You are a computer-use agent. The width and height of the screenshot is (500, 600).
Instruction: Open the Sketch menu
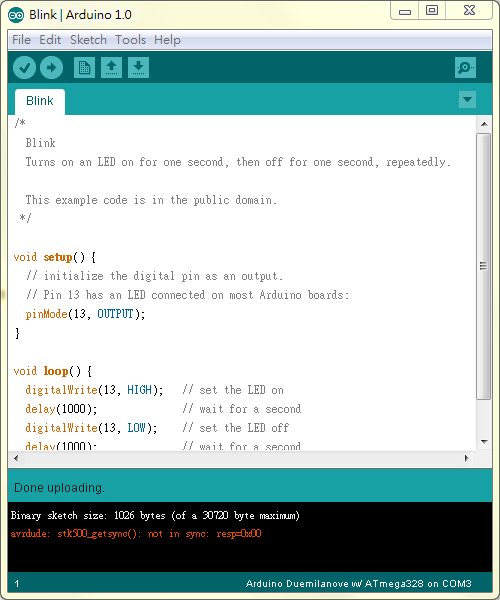(x=88, y=40)
